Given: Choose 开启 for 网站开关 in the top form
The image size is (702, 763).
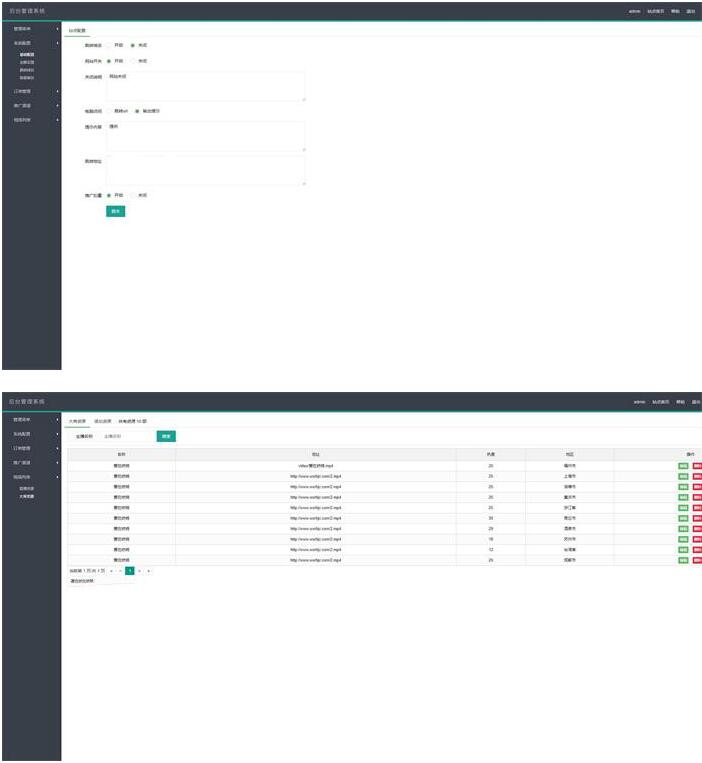Looking at the screenshot, I should coord(108,61).
